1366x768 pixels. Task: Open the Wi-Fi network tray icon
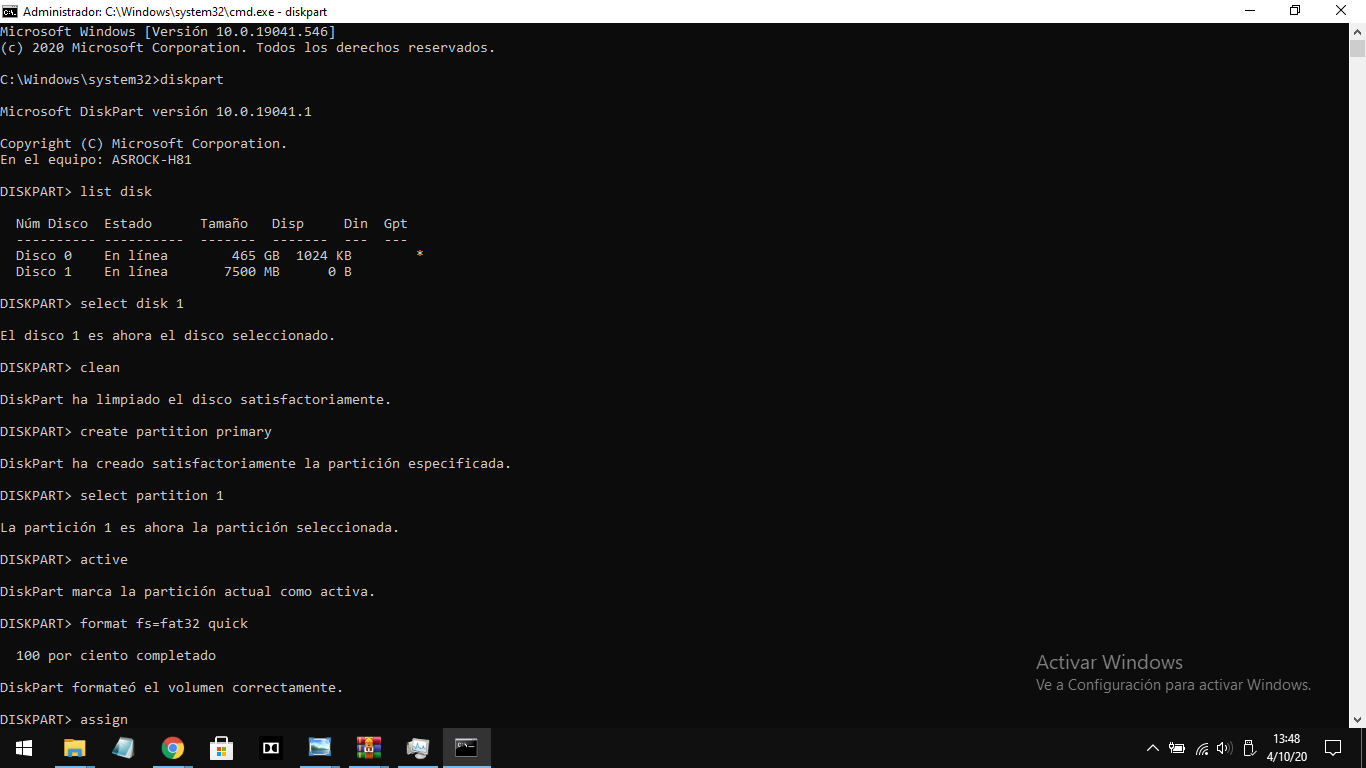[1201, 747]
